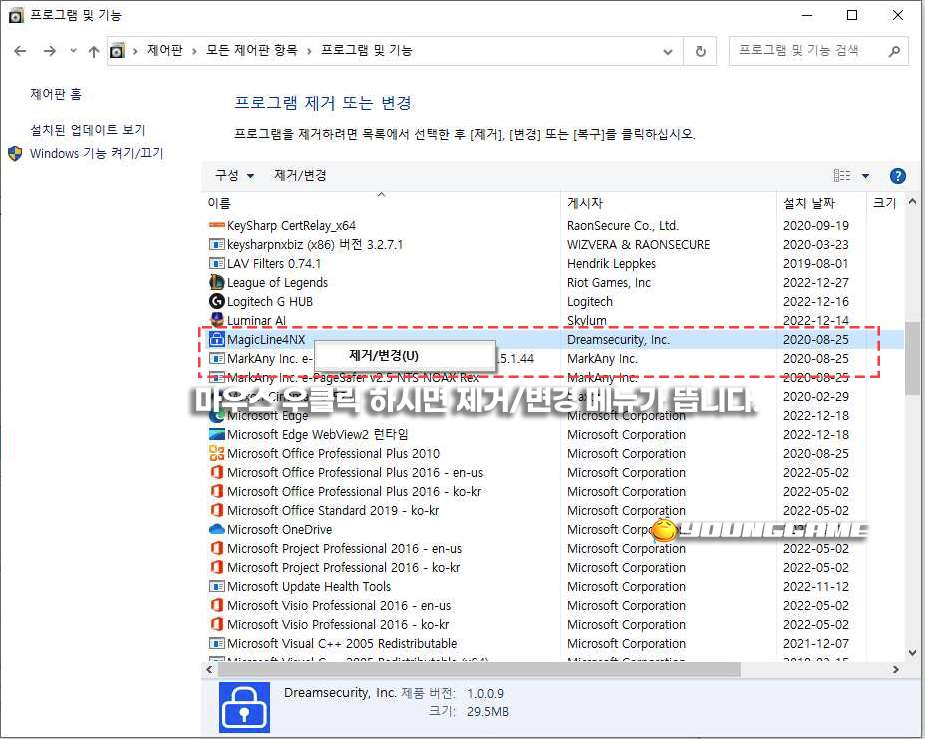
Task: Sort by 크기 column header
Action: 884,203
